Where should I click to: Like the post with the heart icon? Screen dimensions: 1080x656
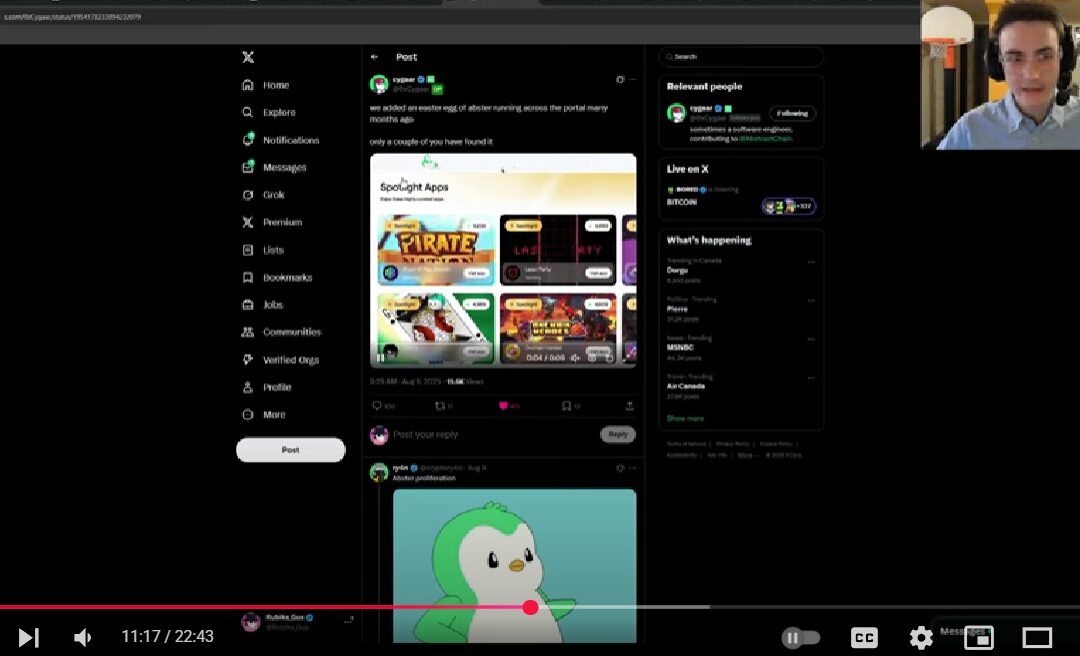(503, 406)
